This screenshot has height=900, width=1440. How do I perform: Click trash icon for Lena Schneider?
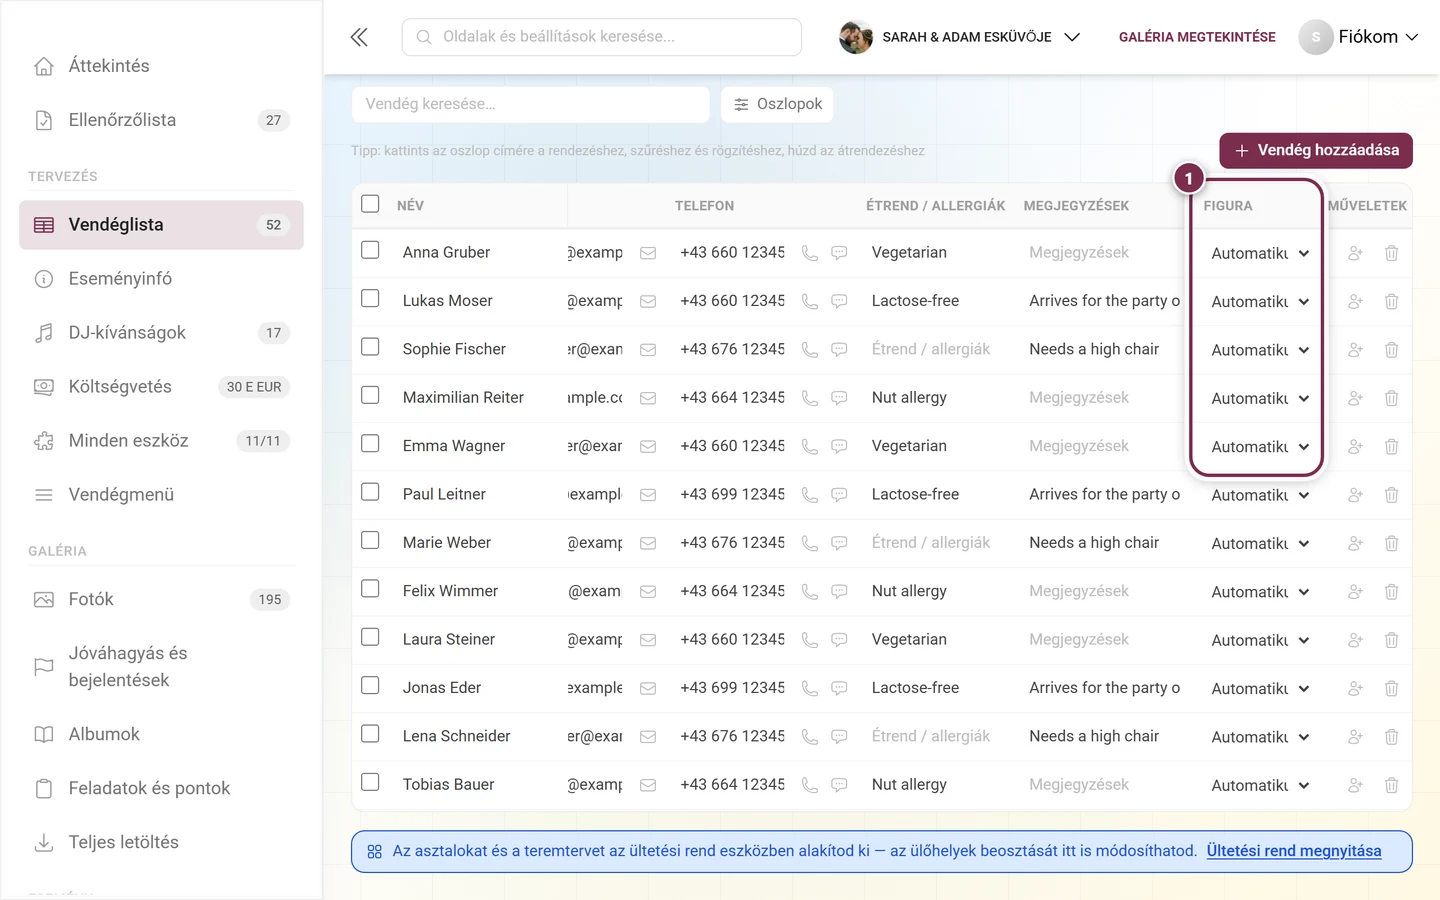pyautogui.click(x=1391, y=737)
